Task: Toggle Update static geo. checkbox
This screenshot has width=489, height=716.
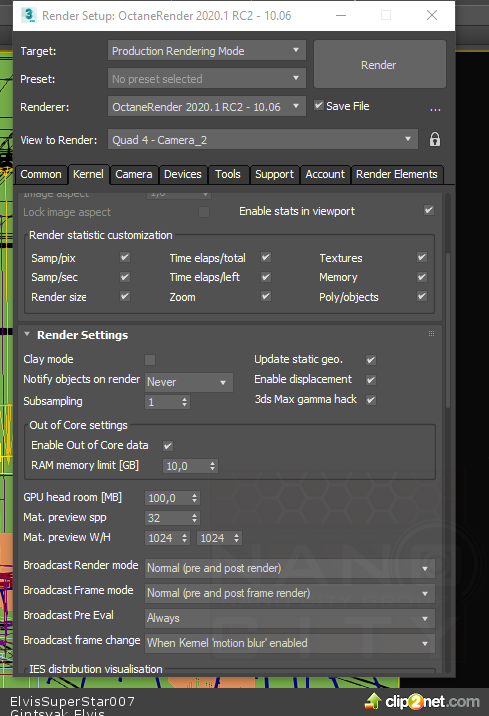Action: coord(371,360)
